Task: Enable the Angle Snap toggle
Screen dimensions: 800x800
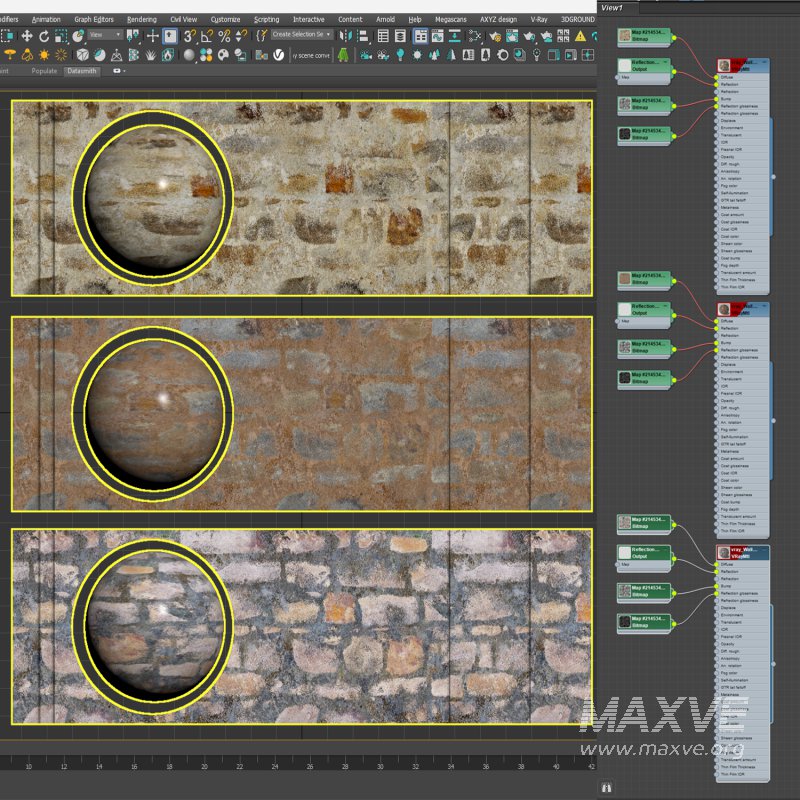Action: (x=205, y=36)
